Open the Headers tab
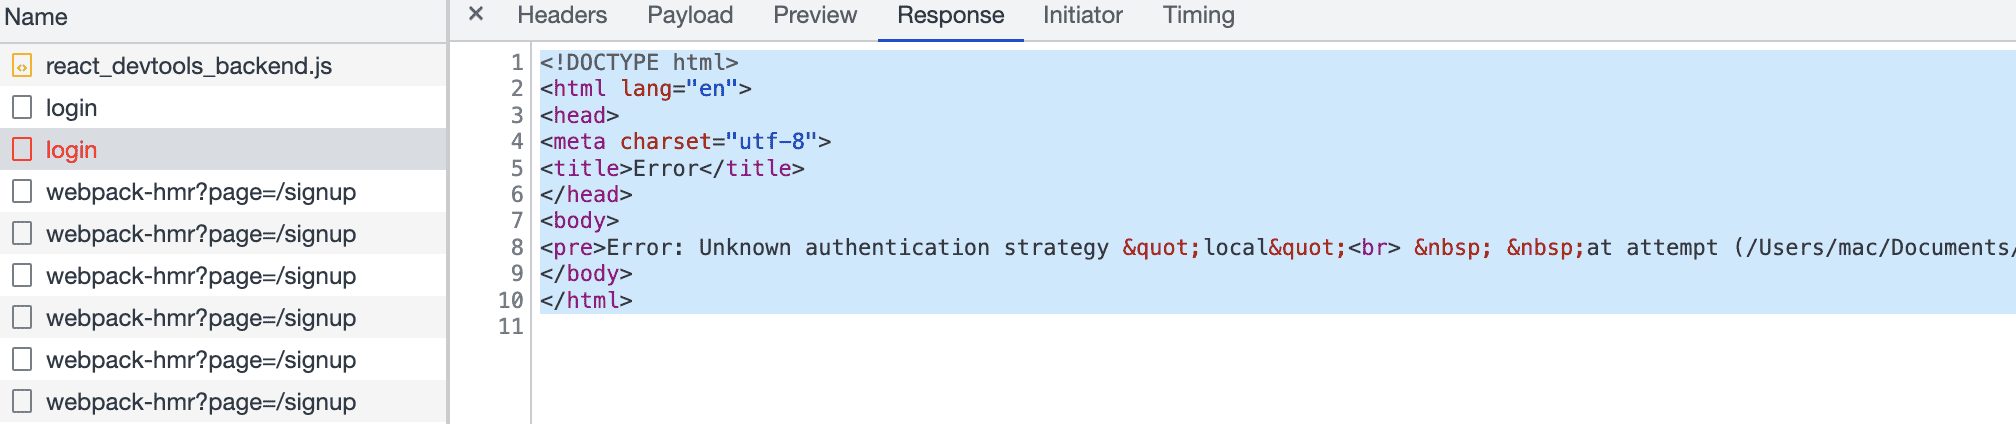The width and height of the screenshot is (2016, 424). [562, 15]
